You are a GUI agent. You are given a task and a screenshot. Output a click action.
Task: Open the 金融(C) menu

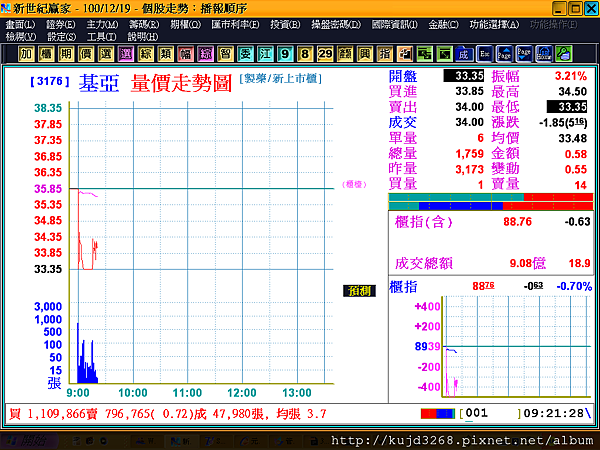[x=443, y=24]
